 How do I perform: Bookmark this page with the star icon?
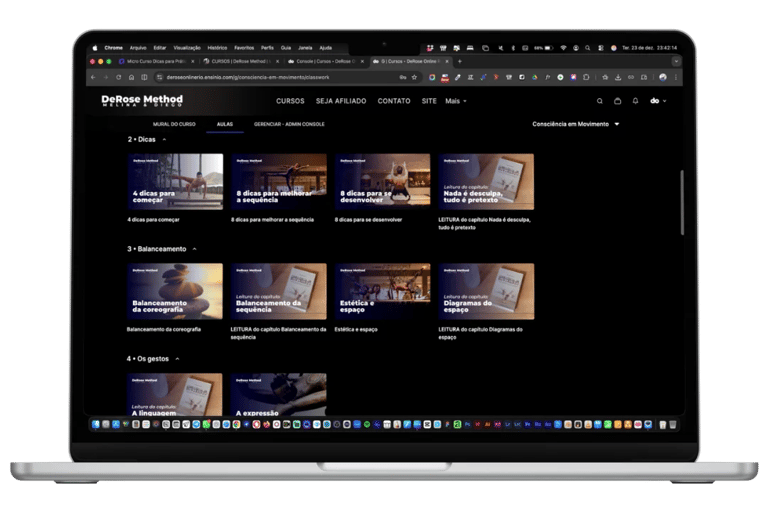(x=414, y=77)
